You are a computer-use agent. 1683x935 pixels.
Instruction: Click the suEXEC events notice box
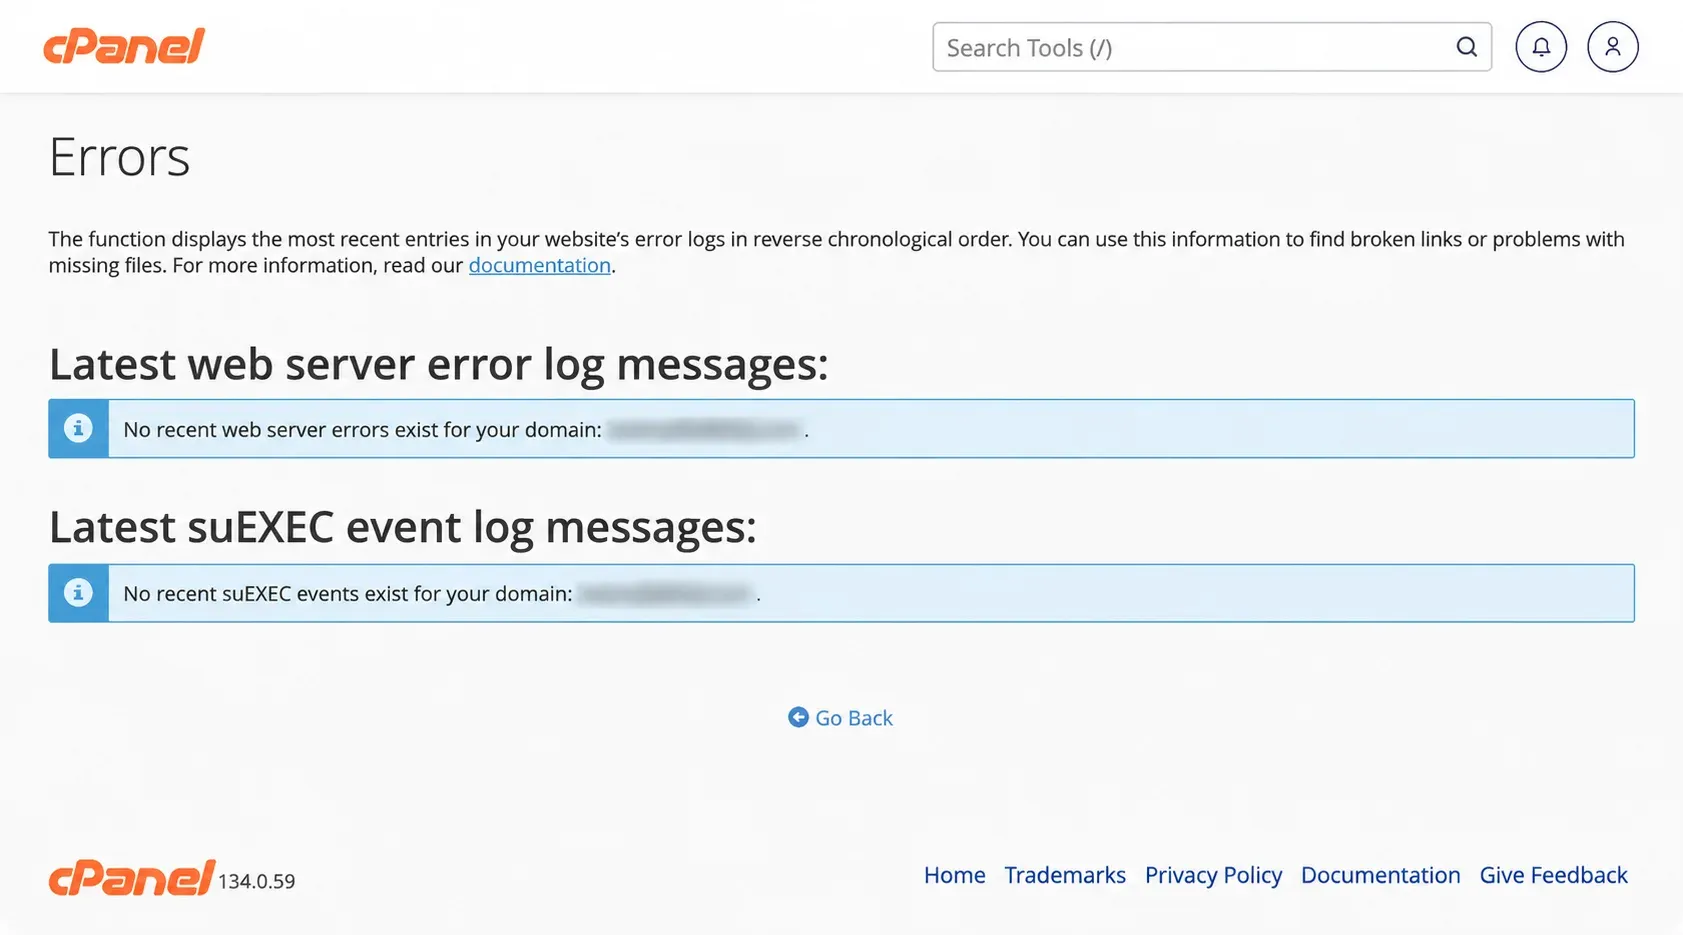point(841,593)
